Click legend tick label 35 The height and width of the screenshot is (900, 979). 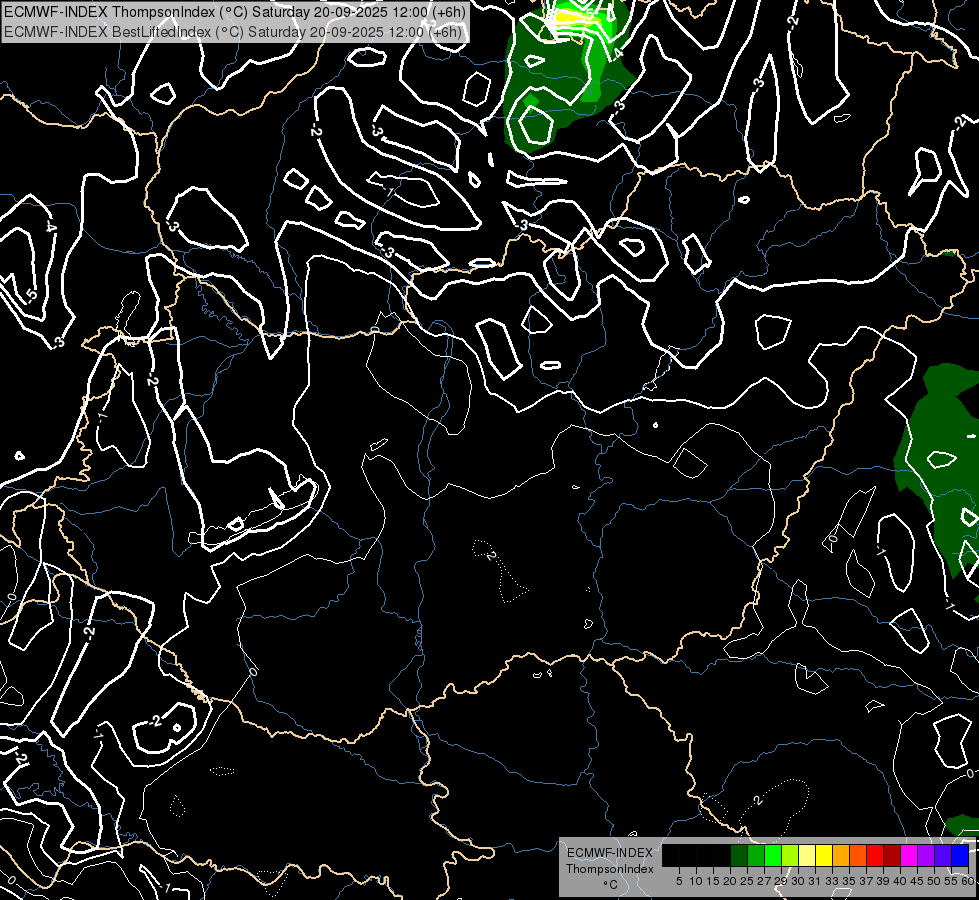(x=849, y=881)
